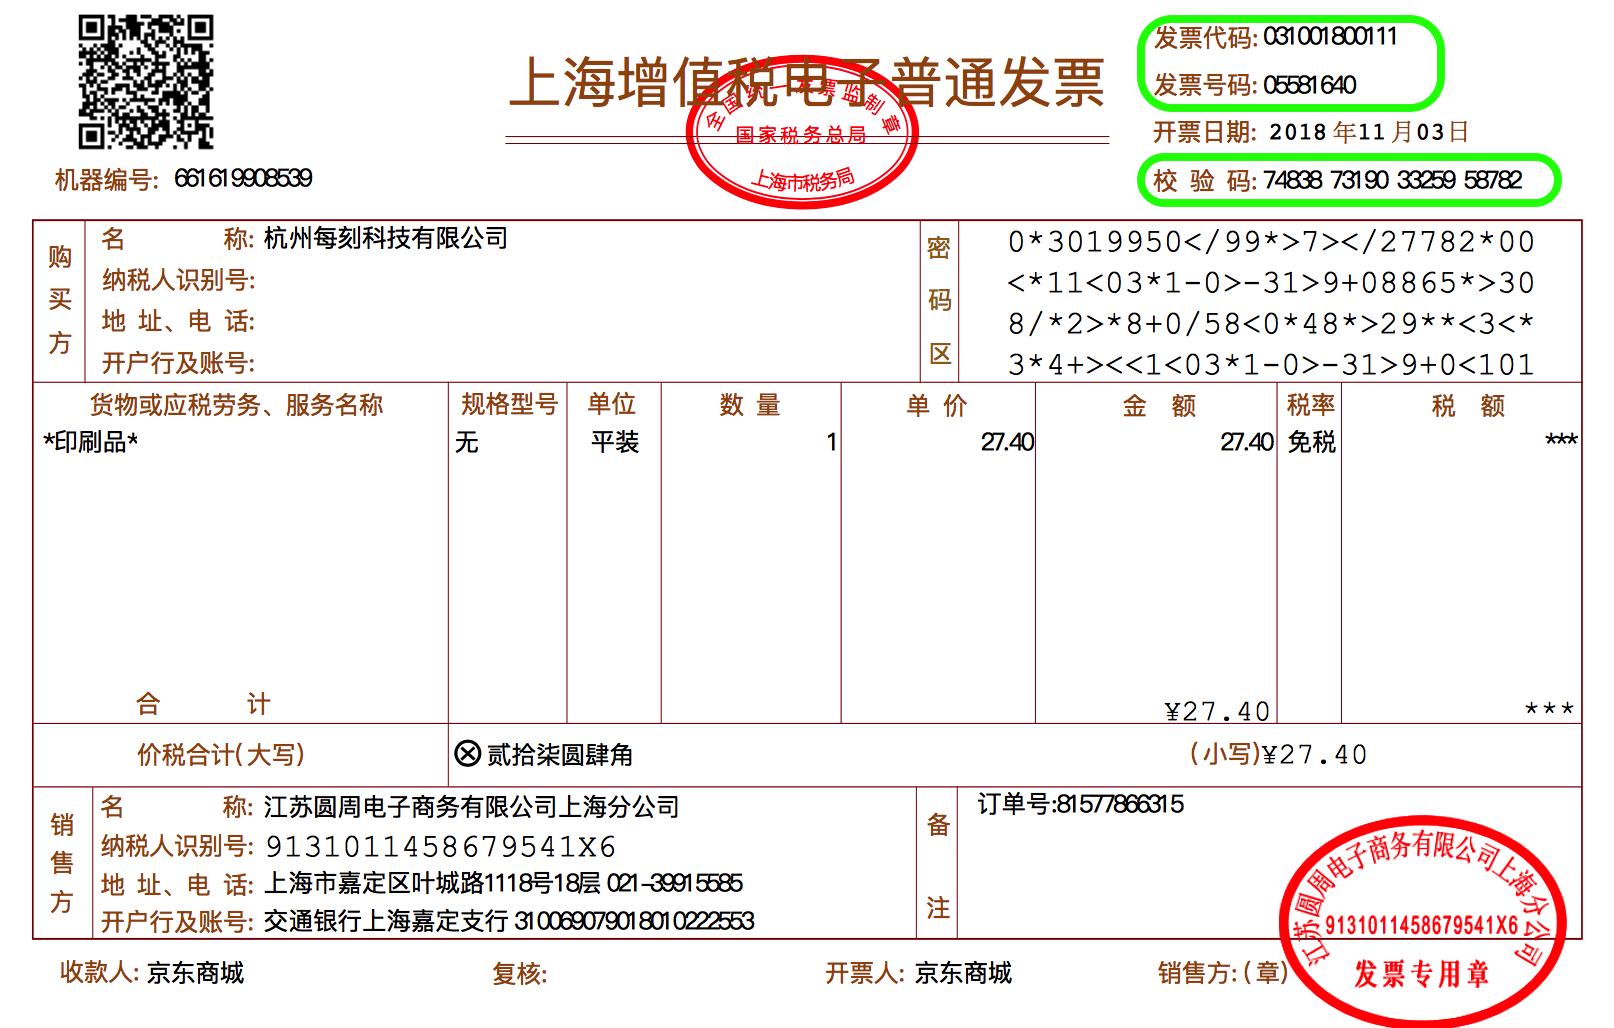Select invoice code 031001800111
1614x1028 pixels.
(1330, 37)
